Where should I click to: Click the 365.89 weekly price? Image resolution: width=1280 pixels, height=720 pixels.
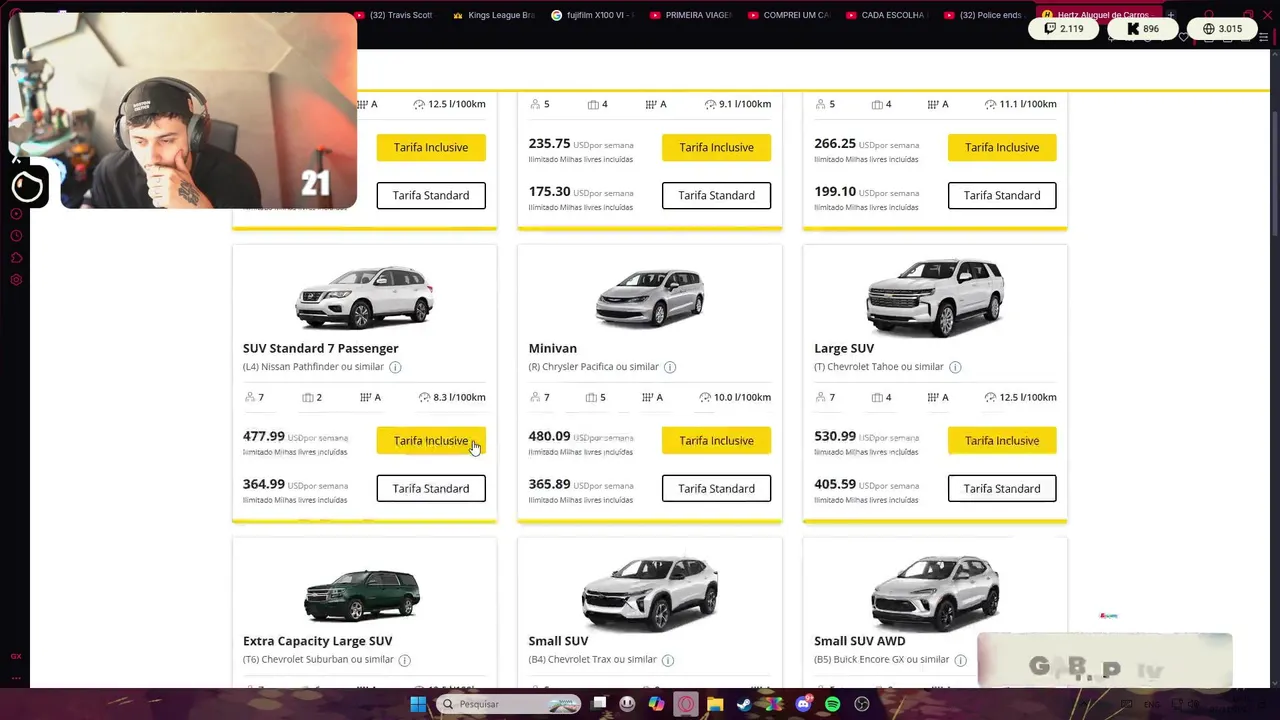coord(550,484)
